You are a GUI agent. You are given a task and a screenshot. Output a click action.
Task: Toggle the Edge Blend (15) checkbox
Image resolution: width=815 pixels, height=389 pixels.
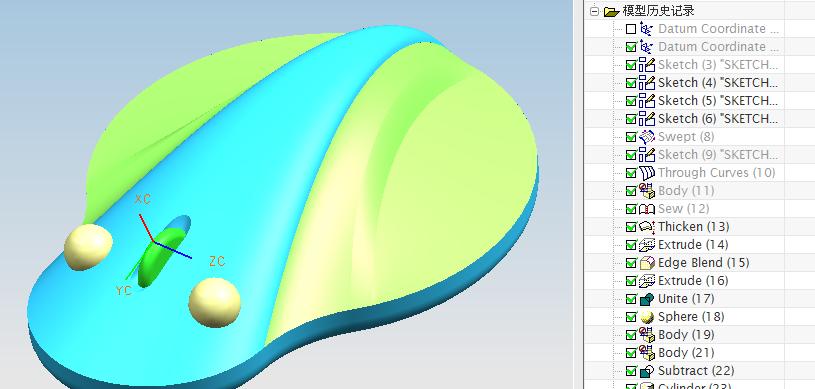point(631,263)
